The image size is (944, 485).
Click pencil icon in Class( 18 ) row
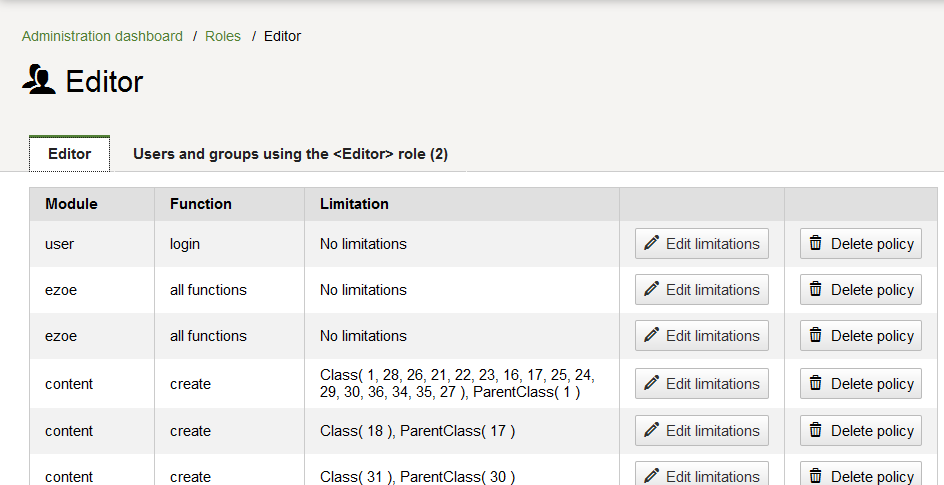click(651, 430)
